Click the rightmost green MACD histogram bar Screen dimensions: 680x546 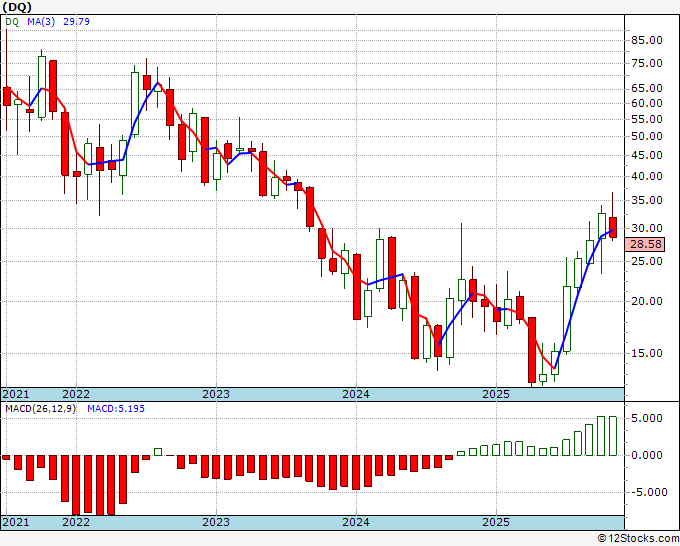click(613, 436)
